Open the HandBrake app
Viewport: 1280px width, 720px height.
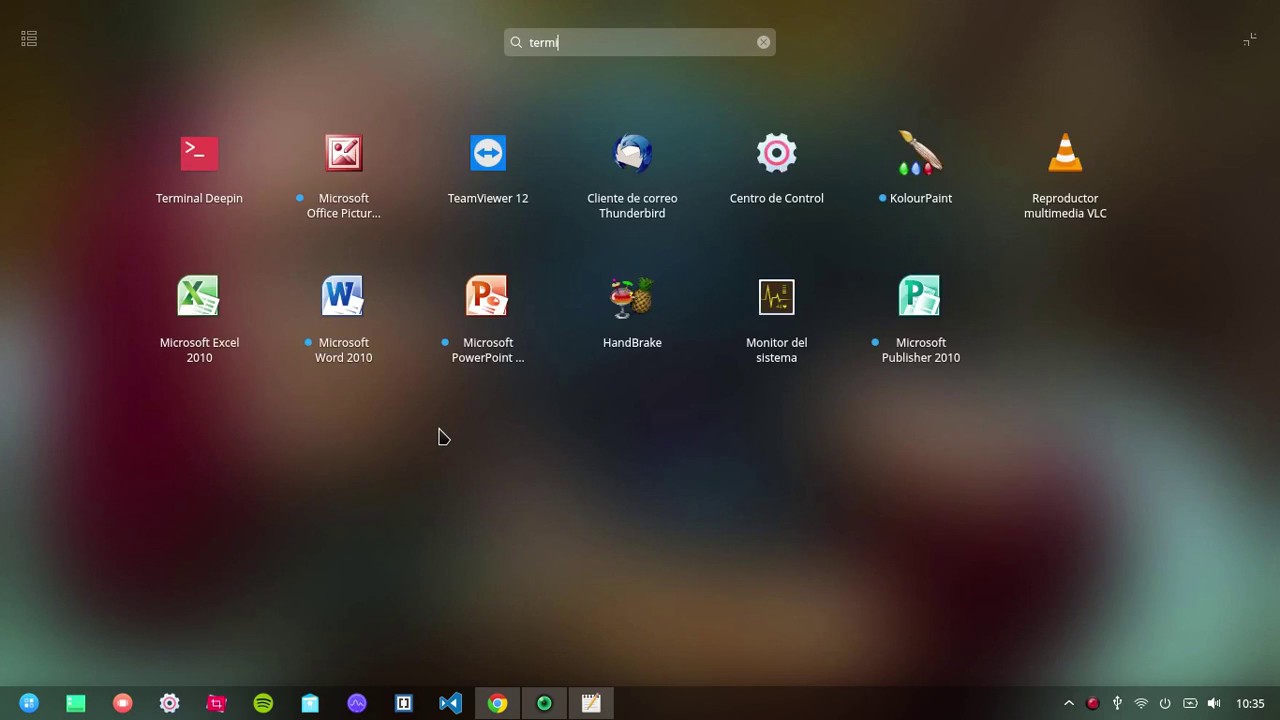(x=632, y=297)
